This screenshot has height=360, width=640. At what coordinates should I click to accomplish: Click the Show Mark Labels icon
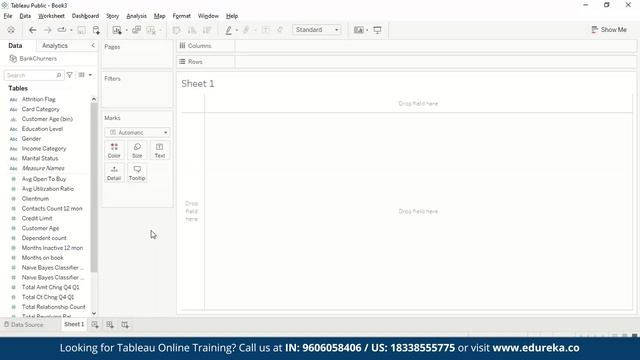click(x=266, y=30)
